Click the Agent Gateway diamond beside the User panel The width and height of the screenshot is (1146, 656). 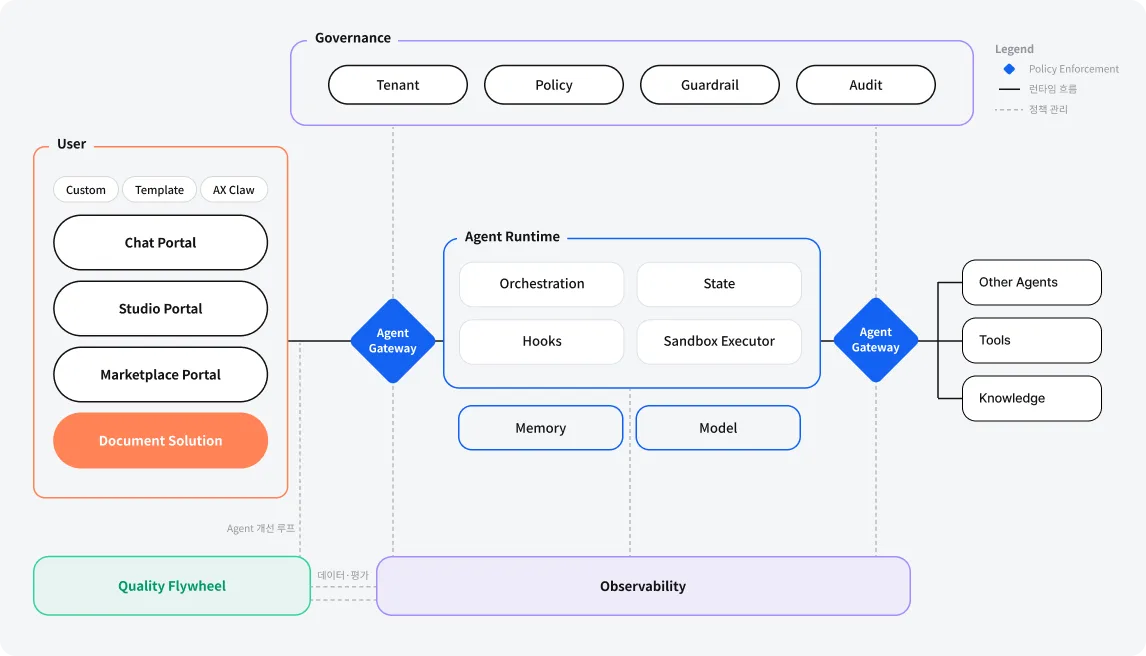[393, 340]
